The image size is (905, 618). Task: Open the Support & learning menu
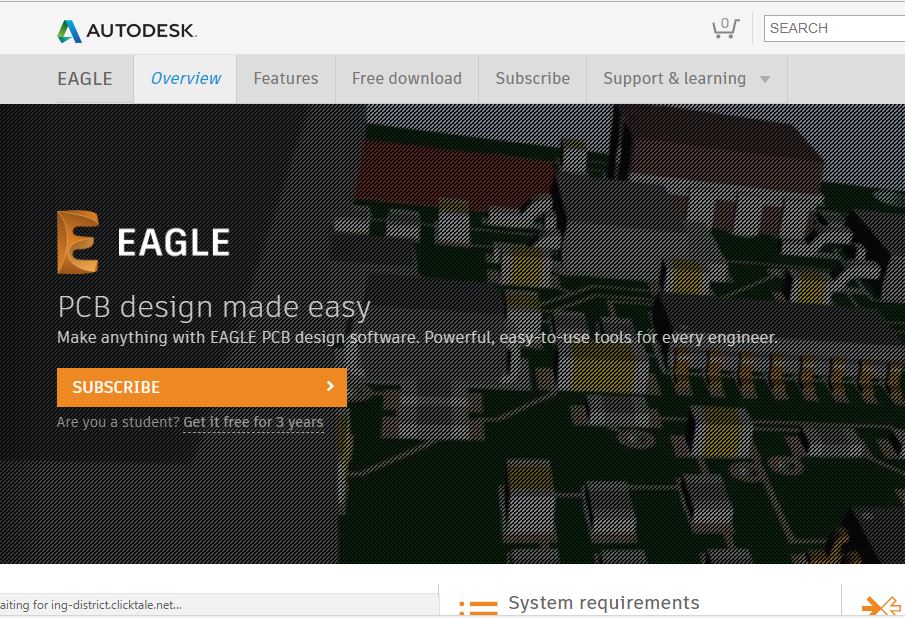pos(687,78)
